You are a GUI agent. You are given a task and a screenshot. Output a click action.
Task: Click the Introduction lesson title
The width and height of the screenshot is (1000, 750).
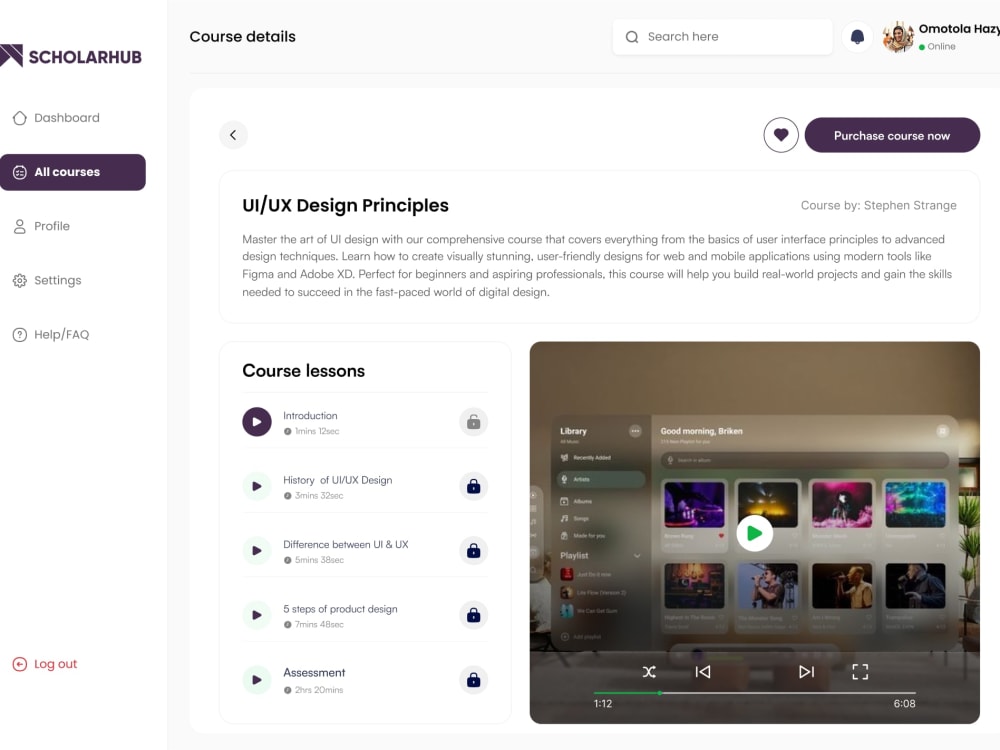pyautogui.click(x=310, y=416)
